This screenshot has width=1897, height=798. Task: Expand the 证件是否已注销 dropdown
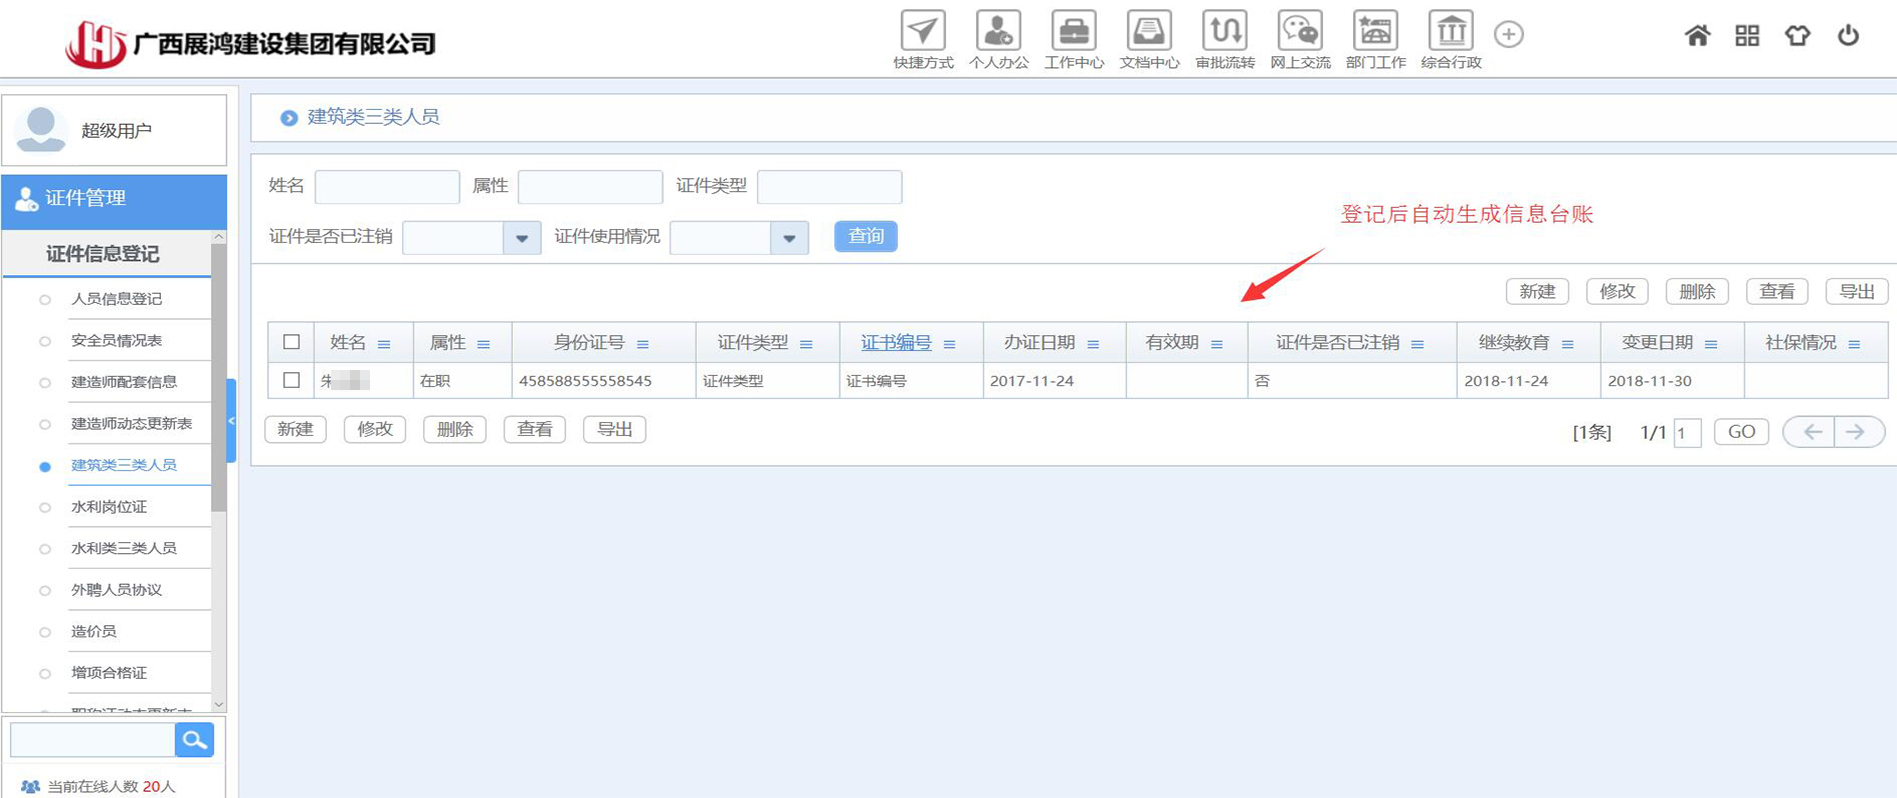click(521, 238)
